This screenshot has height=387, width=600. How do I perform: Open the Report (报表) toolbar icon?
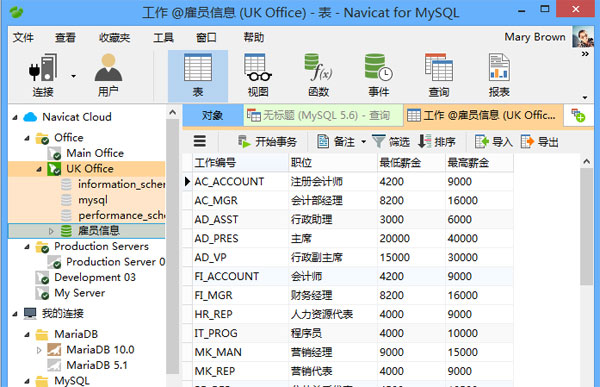pyautogui.click(x=499, y=75)
